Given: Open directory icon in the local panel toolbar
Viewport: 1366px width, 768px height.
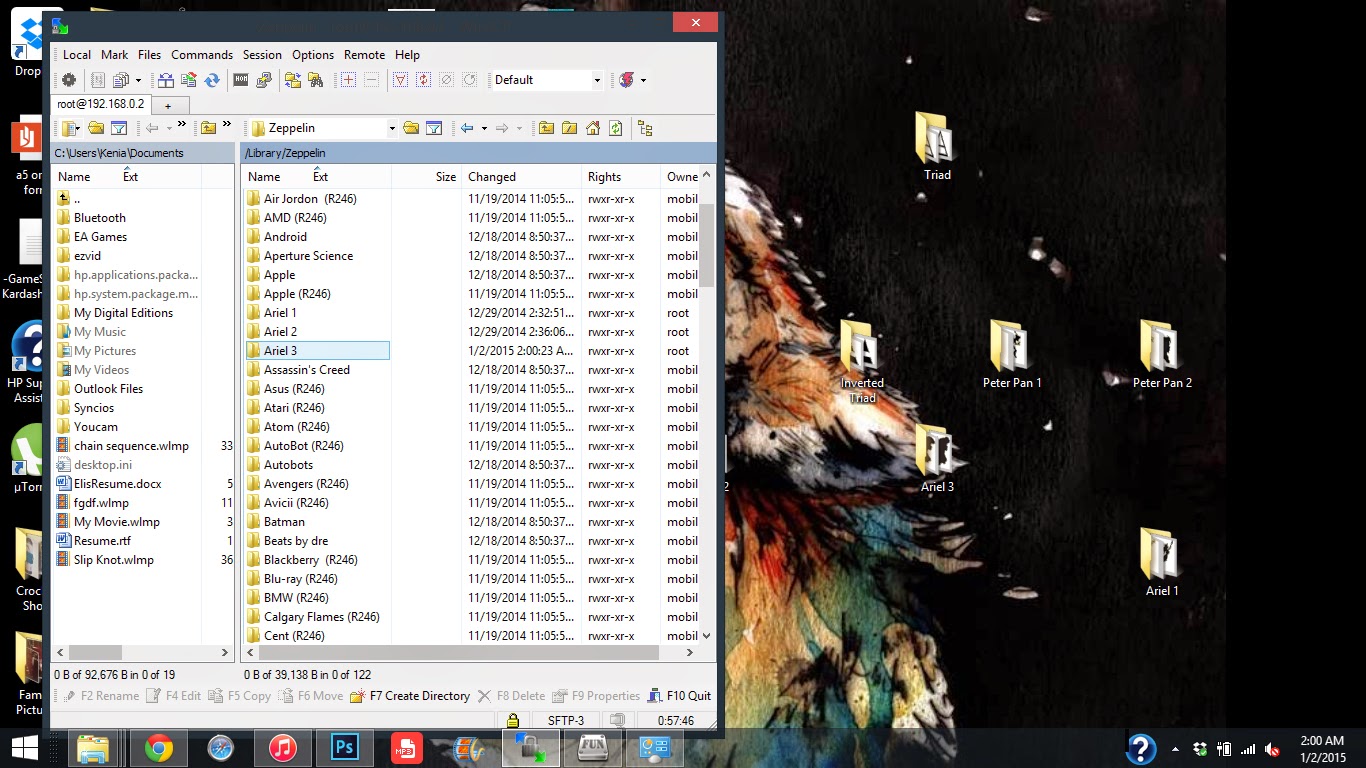Looking at the screenshot, I should click(x=96, y=128).
